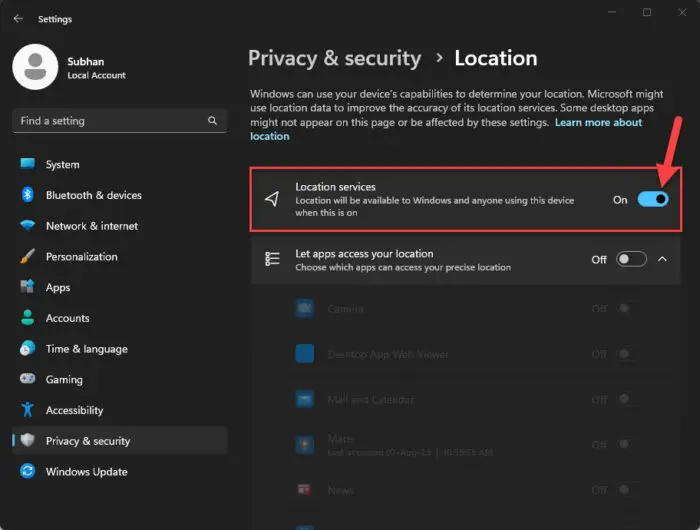Select Personalization in sidebar
Viewport: 700px width, 530px height.
120,257
